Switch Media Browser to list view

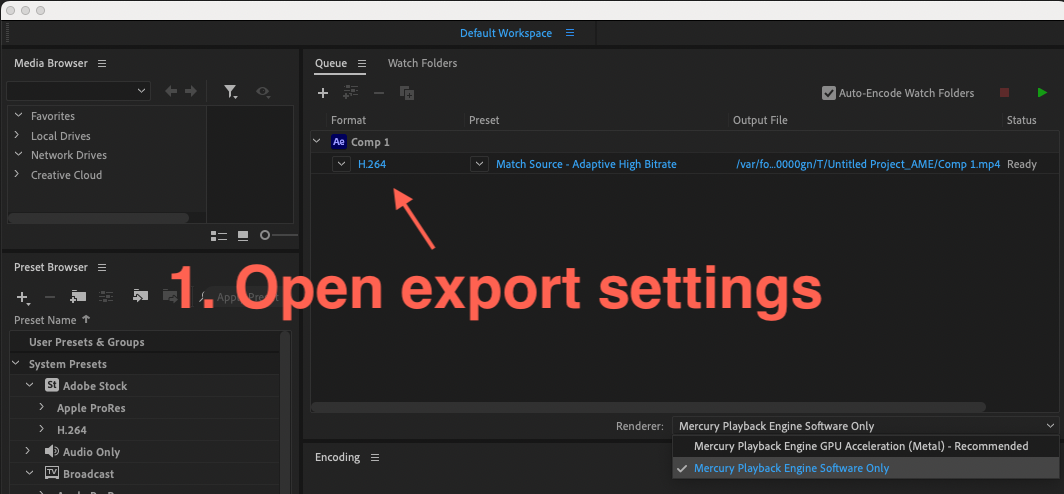coord(218,235)
